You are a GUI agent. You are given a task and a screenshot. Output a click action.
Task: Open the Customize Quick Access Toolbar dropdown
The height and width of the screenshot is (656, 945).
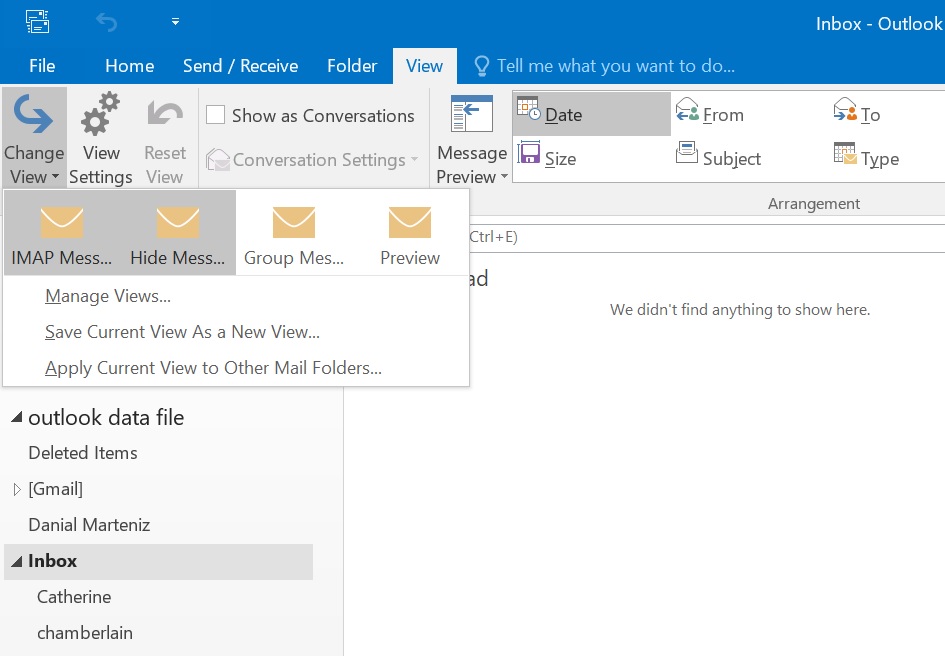pos(175,22)
